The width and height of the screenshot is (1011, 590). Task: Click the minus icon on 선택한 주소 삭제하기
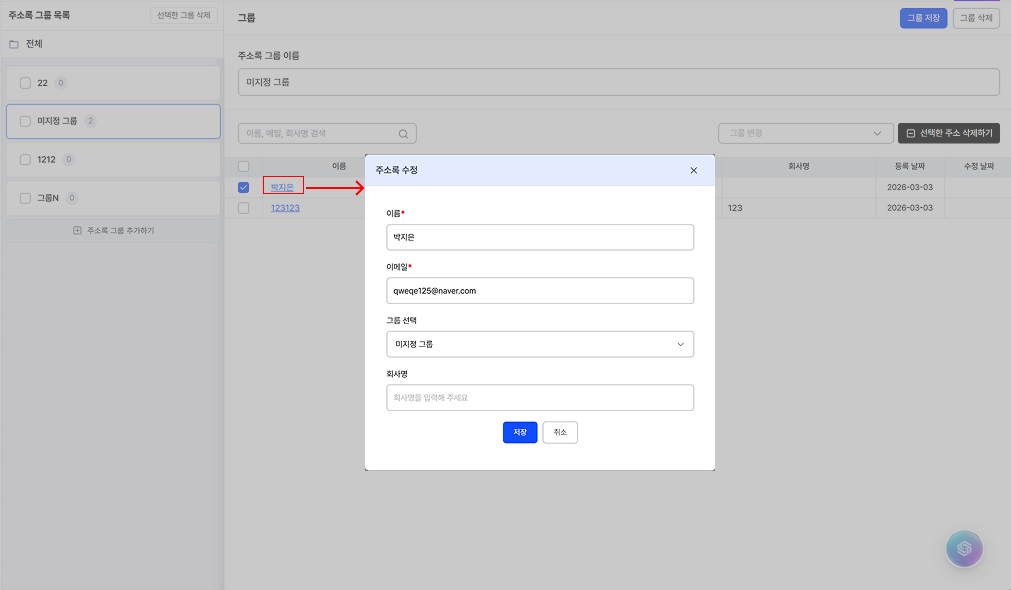pyautogui.click(x=910, y=133)
